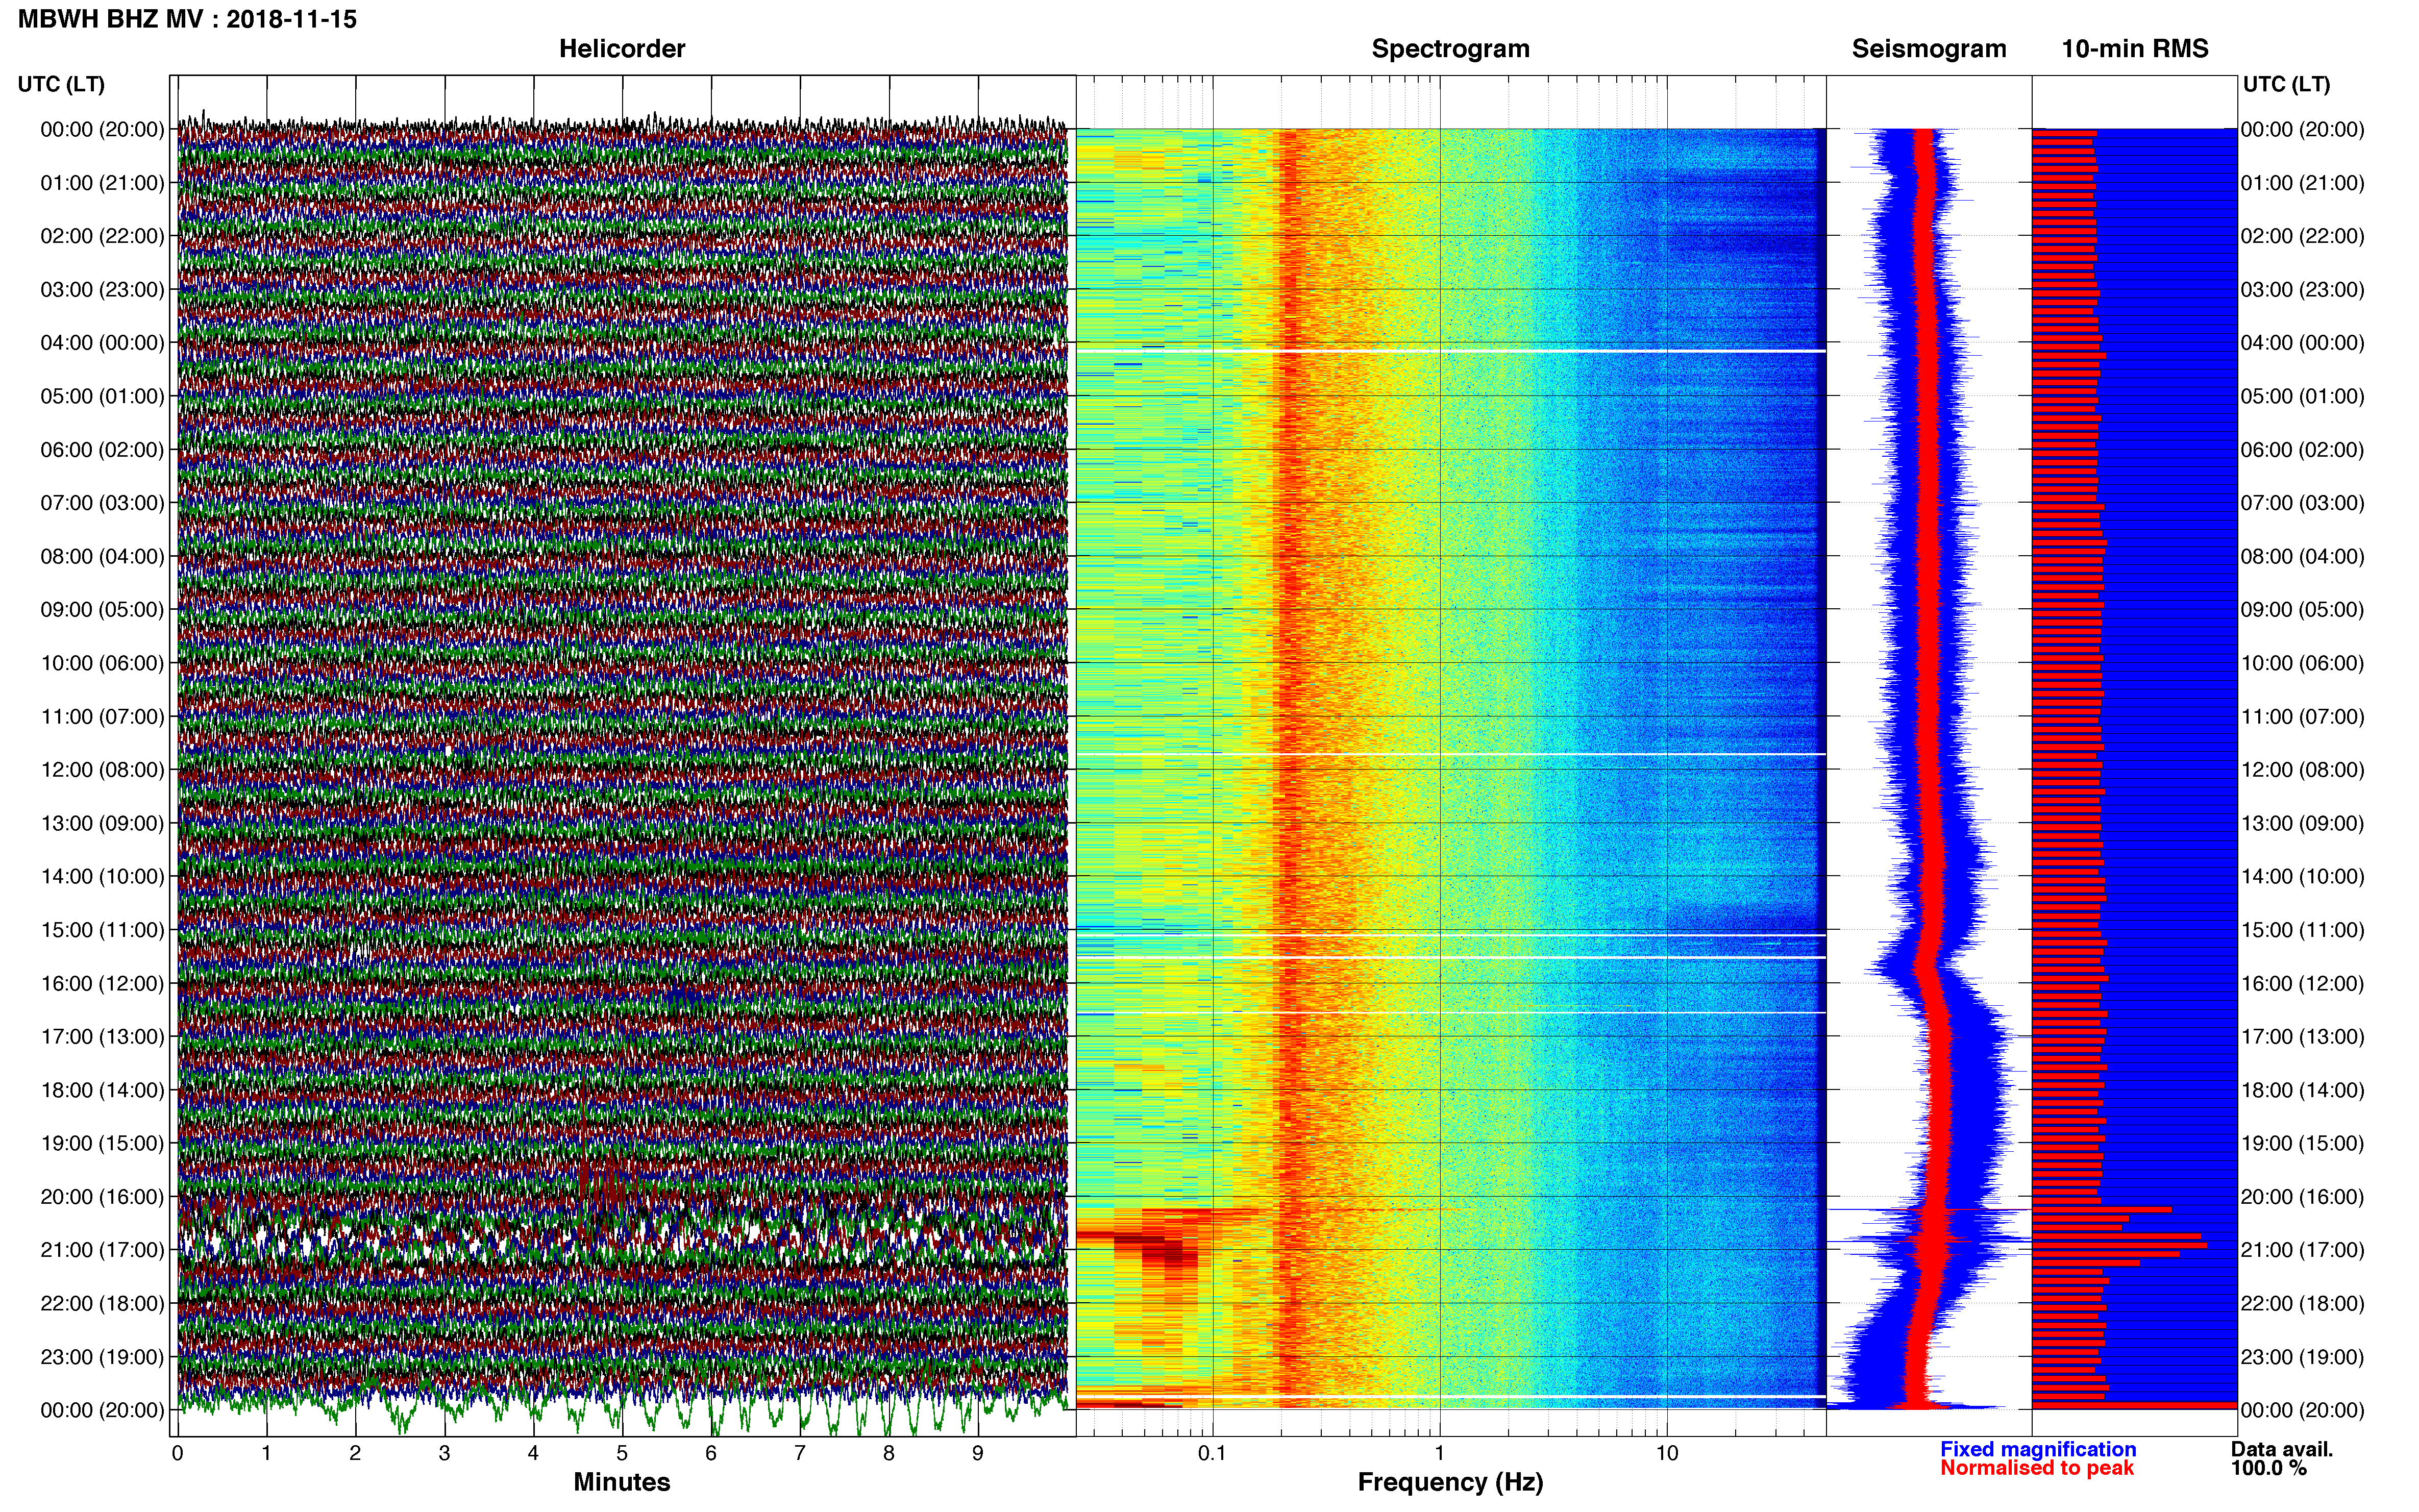Click left time label '20:00 (16:00)'

click(x=102, y=1196)
